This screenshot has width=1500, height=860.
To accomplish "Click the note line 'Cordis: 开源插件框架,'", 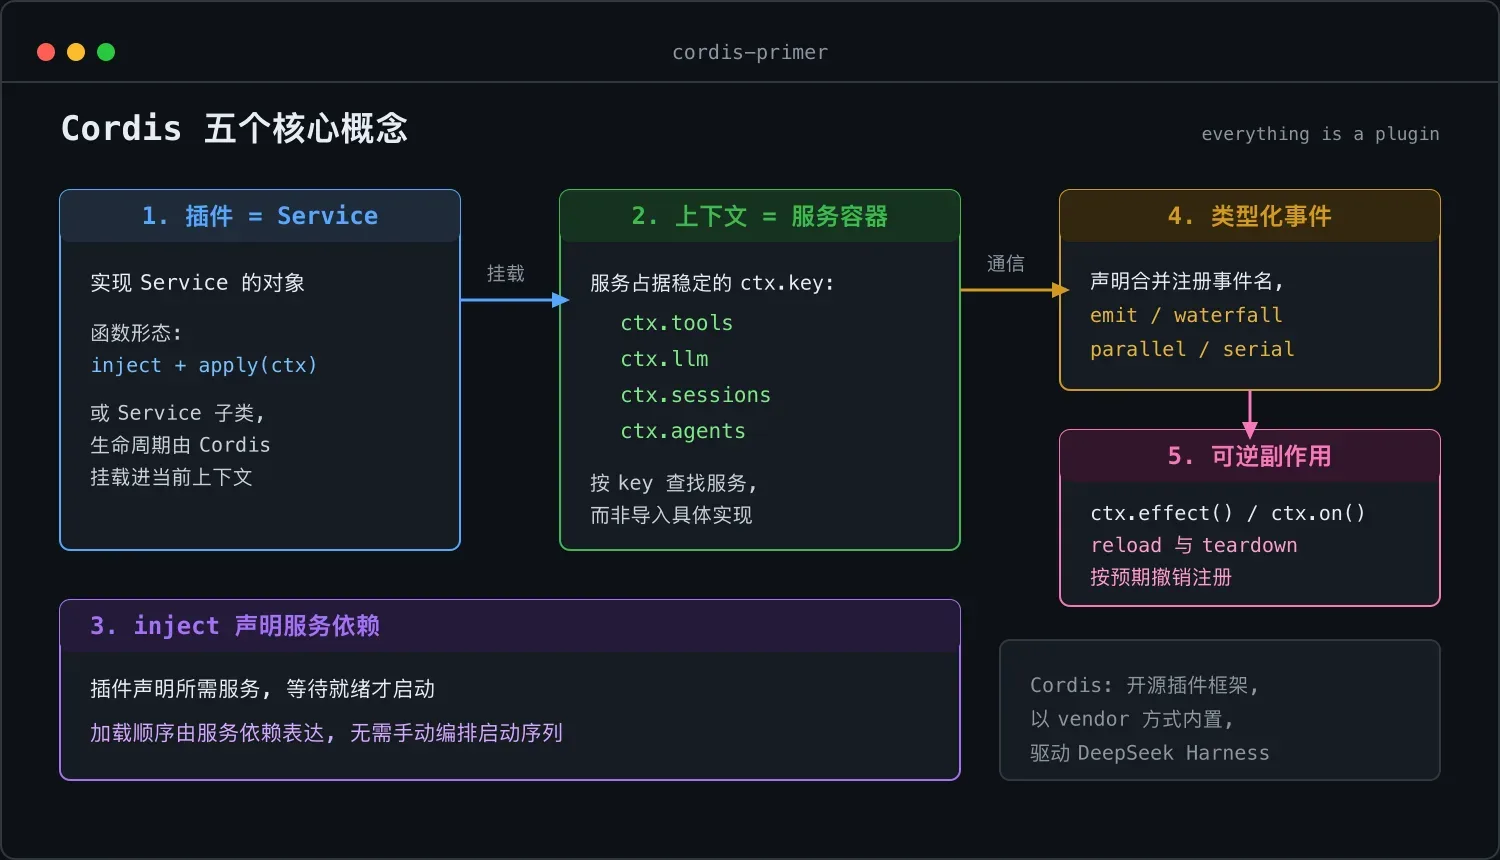I will click(1144, 685).
